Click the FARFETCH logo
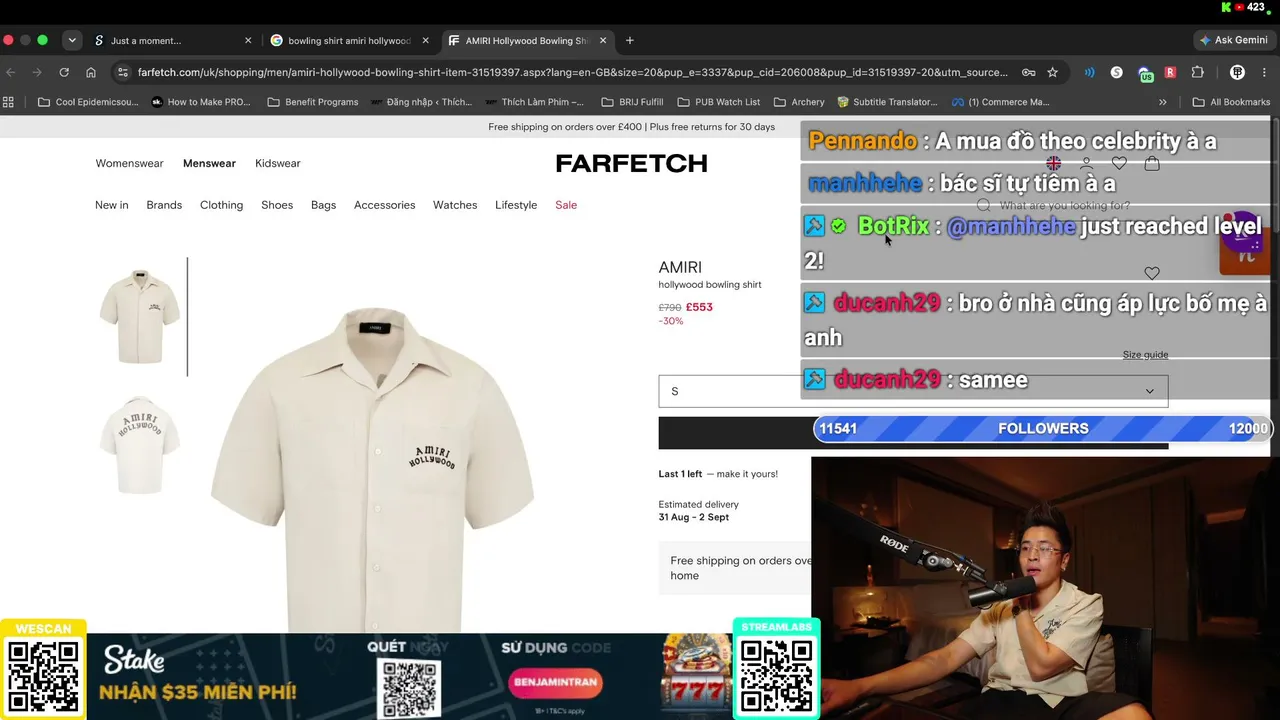The image size is (1280, 720). [631, 163]
